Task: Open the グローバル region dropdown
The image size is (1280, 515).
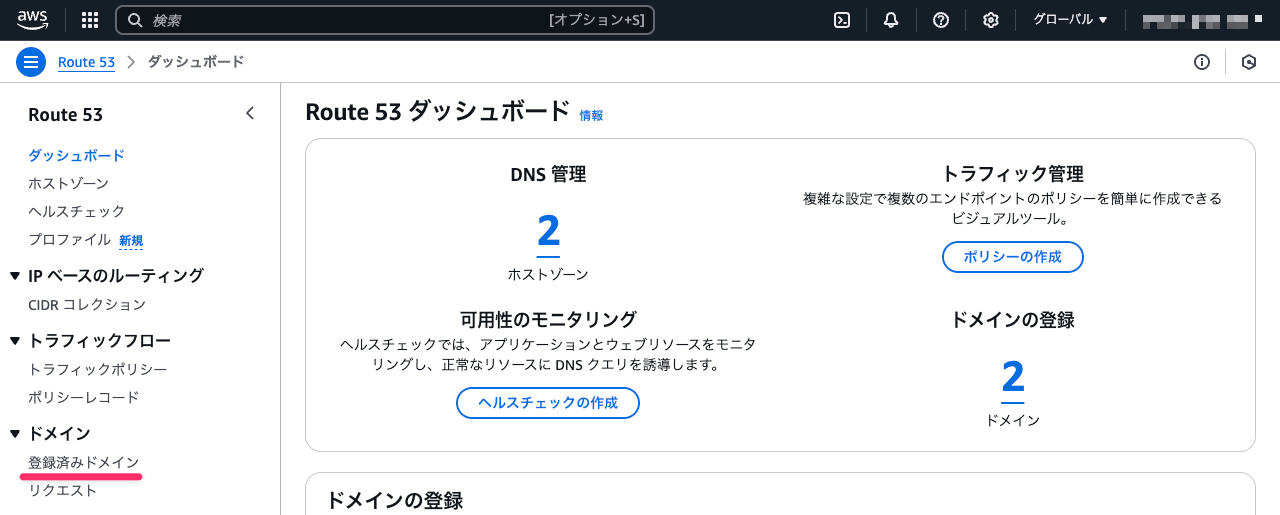Action: [x=1070, y=20]
